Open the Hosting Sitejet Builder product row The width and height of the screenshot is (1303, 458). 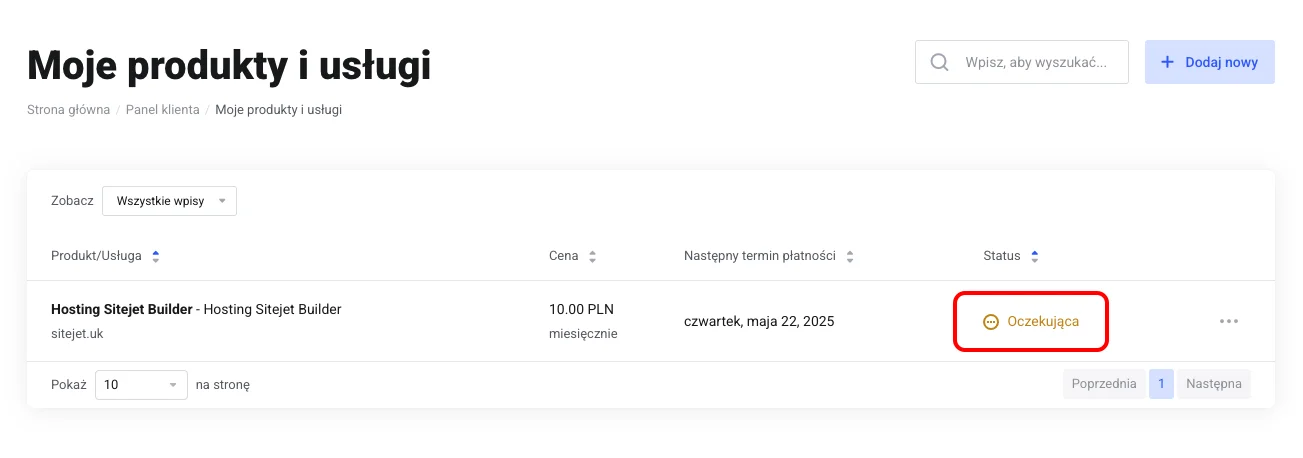tap(196, 310)
